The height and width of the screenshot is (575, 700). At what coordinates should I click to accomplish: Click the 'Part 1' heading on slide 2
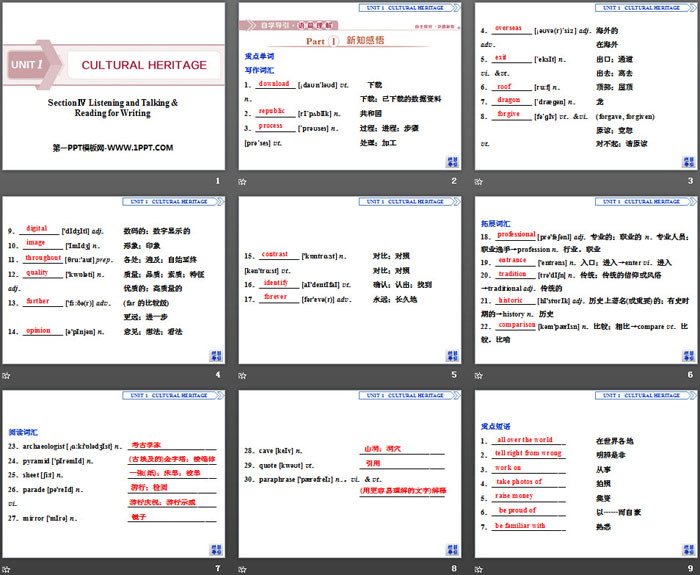(x=345, y=41)
